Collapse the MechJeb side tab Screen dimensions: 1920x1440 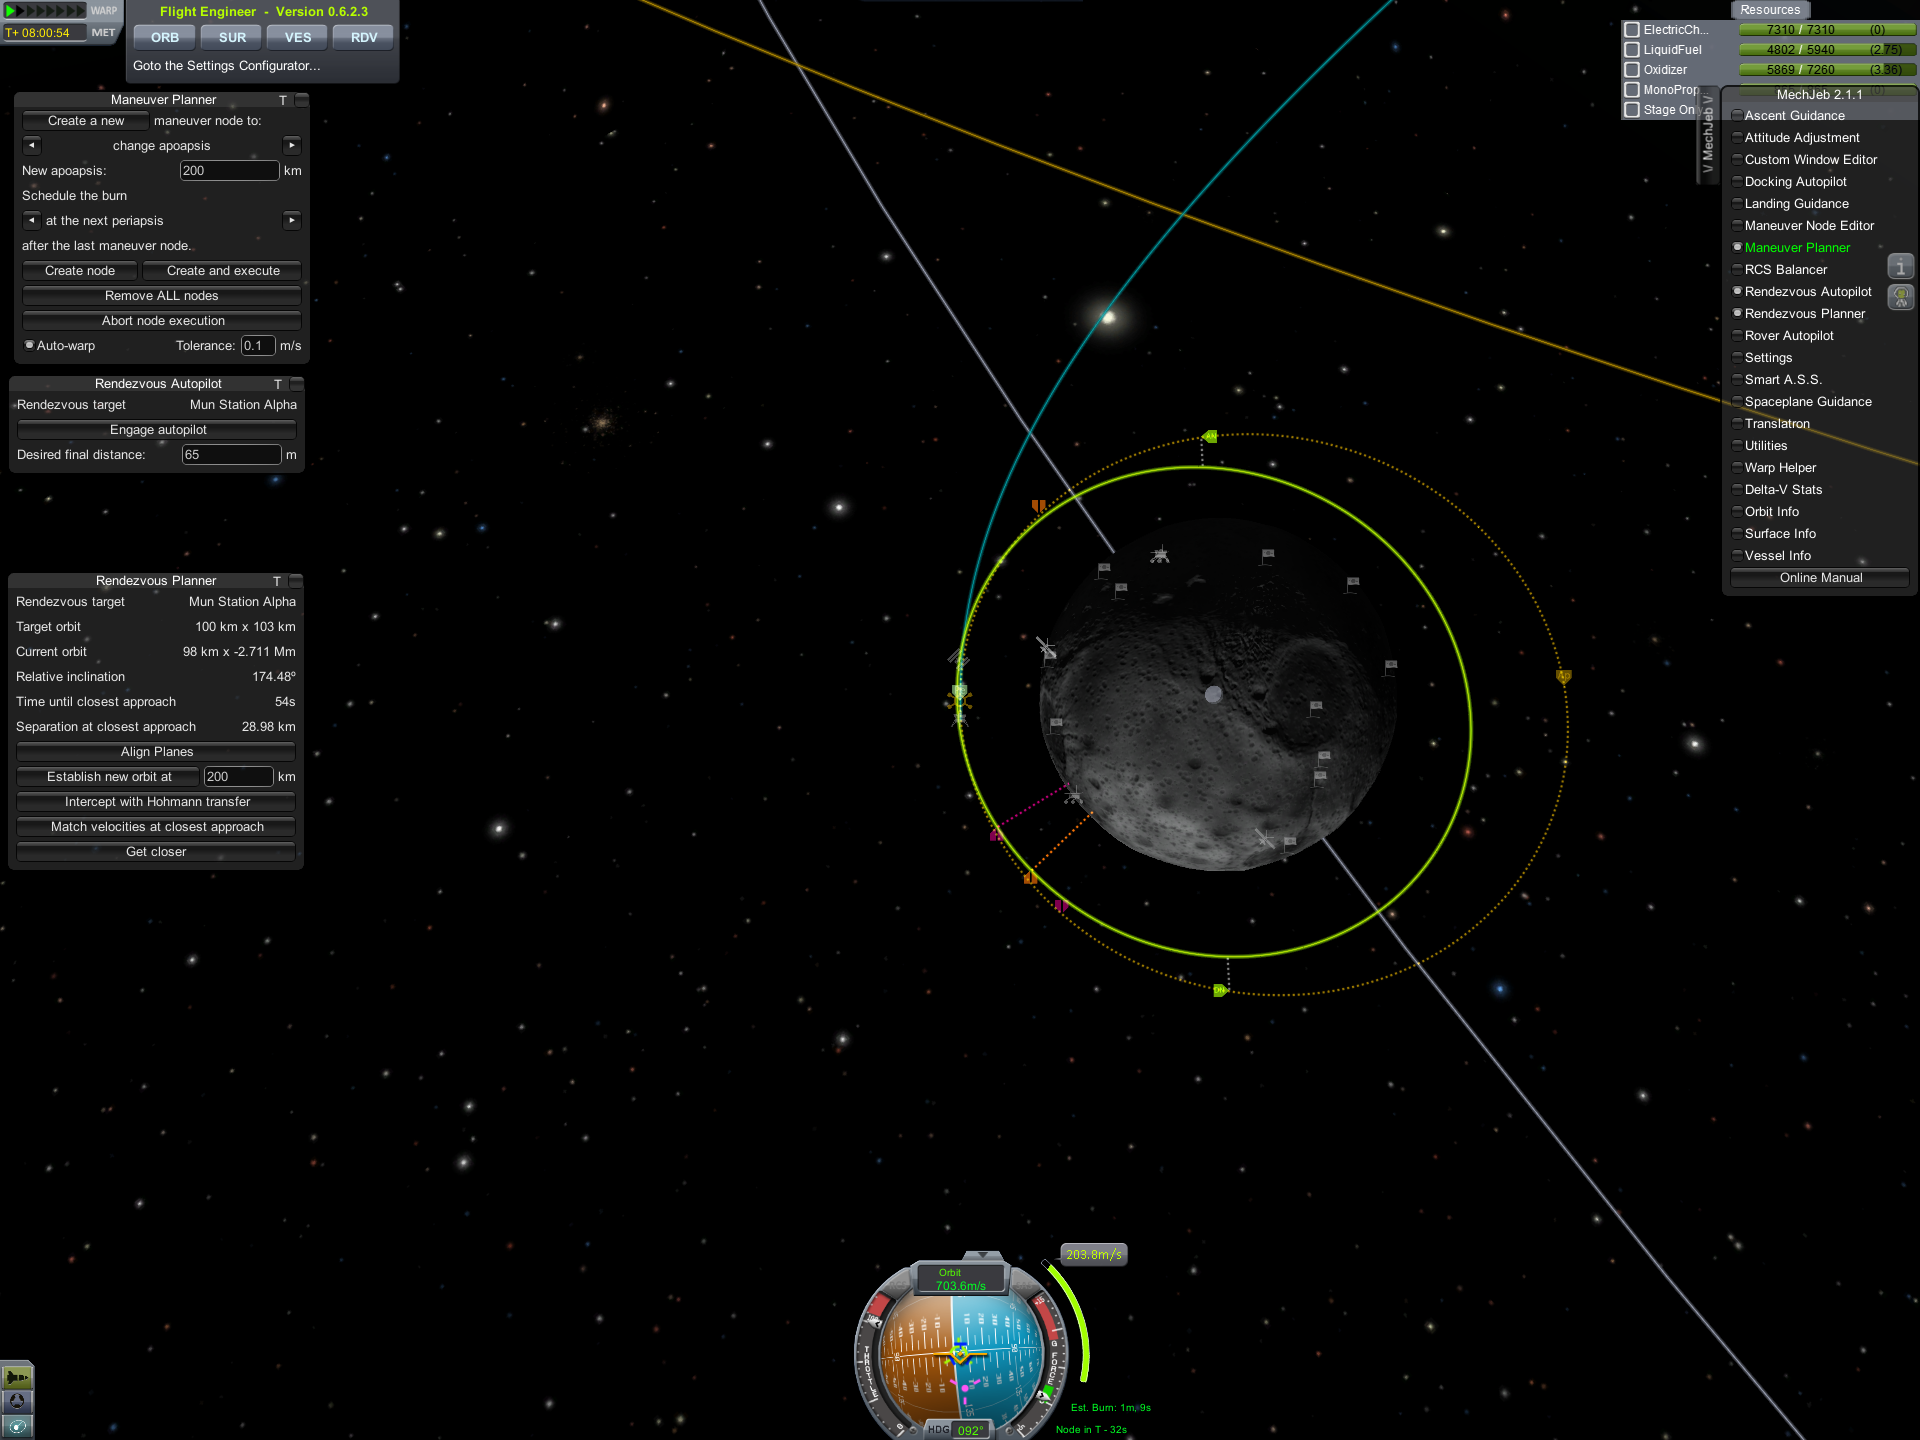1707,135
